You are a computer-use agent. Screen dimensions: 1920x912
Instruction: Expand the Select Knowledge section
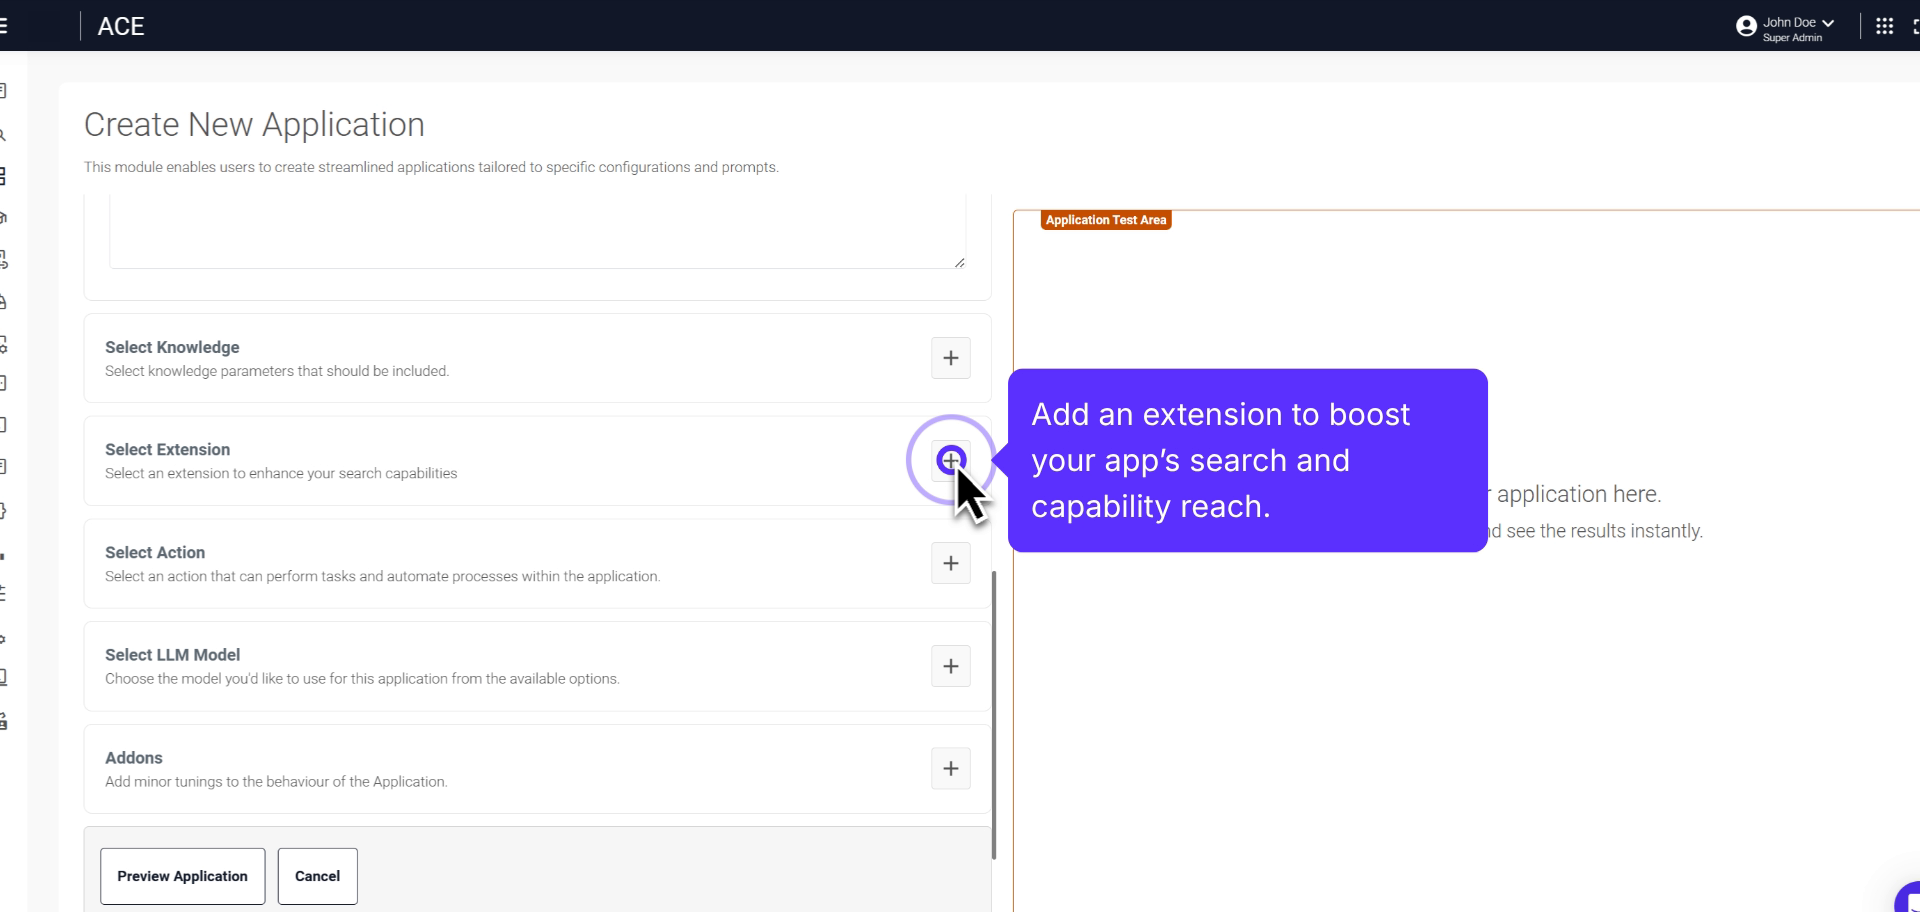(950, 358)
